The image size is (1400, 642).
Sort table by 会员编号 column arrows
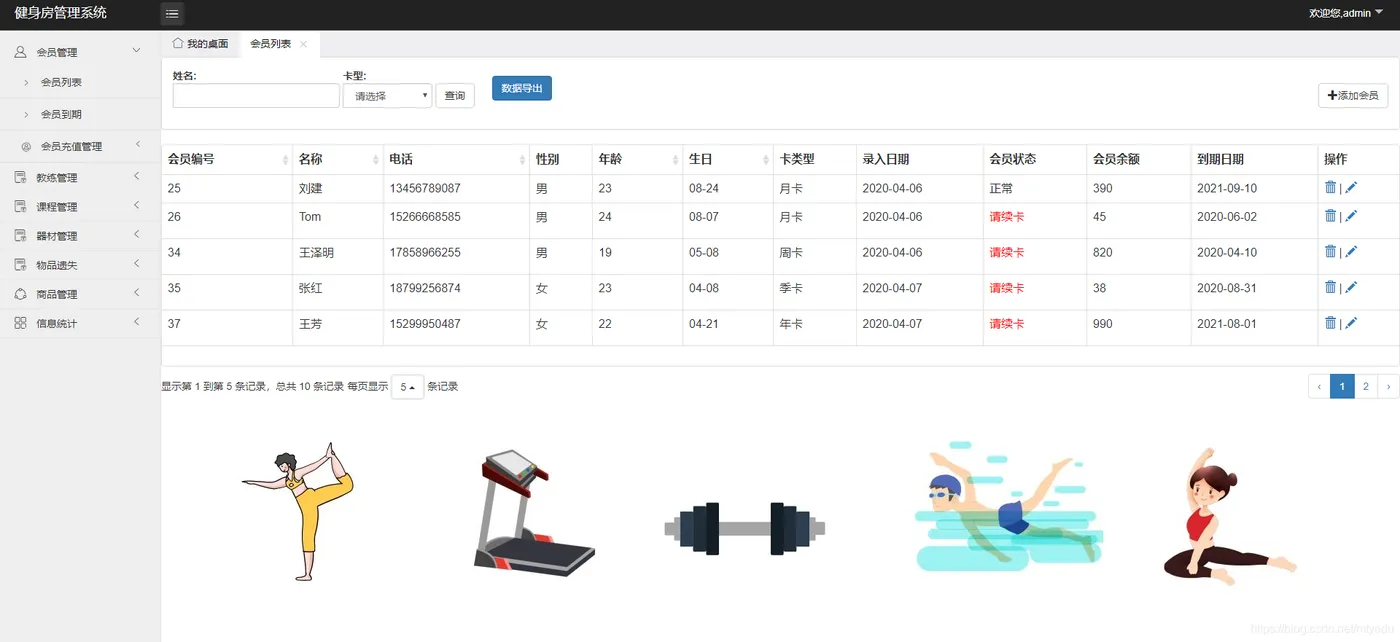pos(284,160)
